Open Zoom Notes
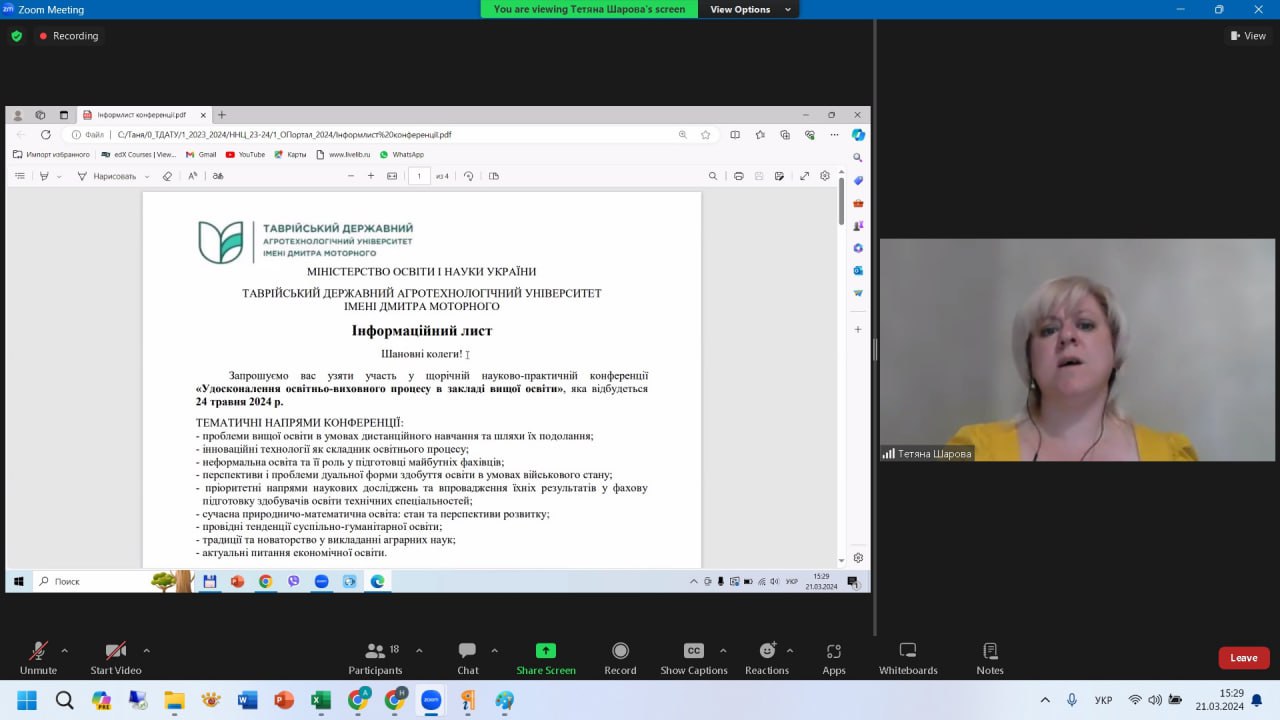This screenshot has width=1280, height=720. click(990, 658)
